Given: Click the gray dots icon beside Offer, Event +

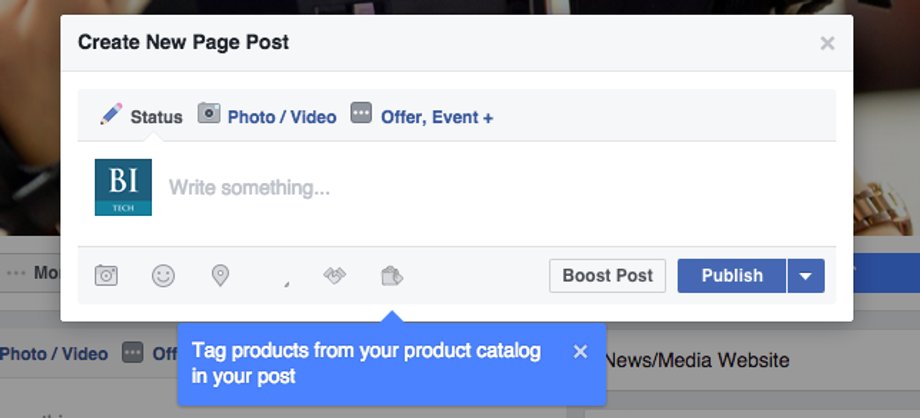Looking at the screenshot, I should click(361, 113).
